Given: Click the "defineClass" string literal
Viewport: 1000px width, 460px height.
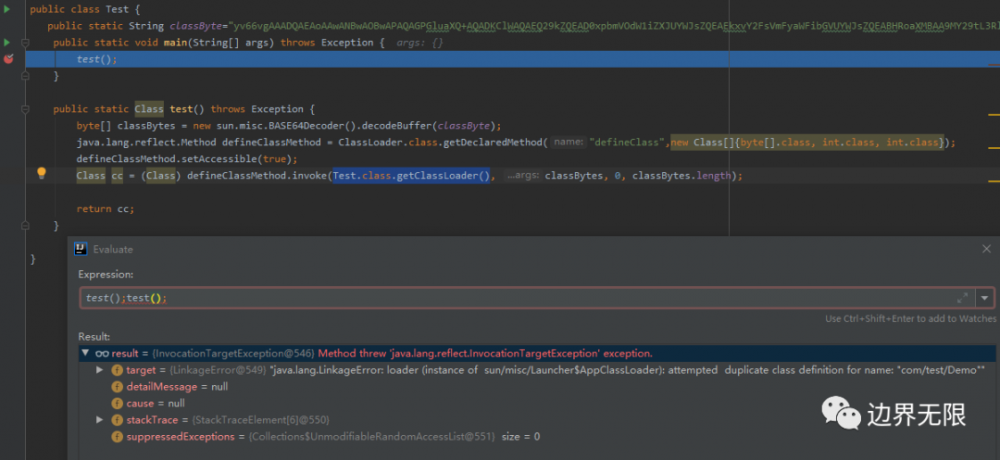Looking at the screenshot, I should (x=628, y=142).
